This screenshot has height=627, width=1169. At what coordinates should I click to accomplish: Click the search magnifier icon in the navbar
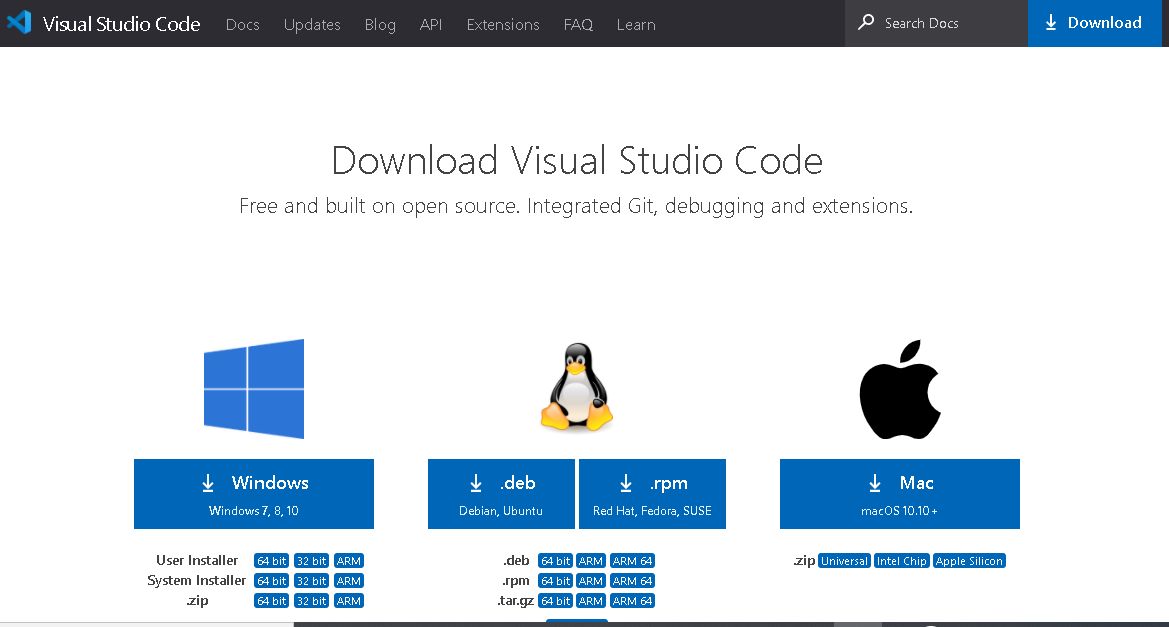pyautogui.click(x=865, y=22)
